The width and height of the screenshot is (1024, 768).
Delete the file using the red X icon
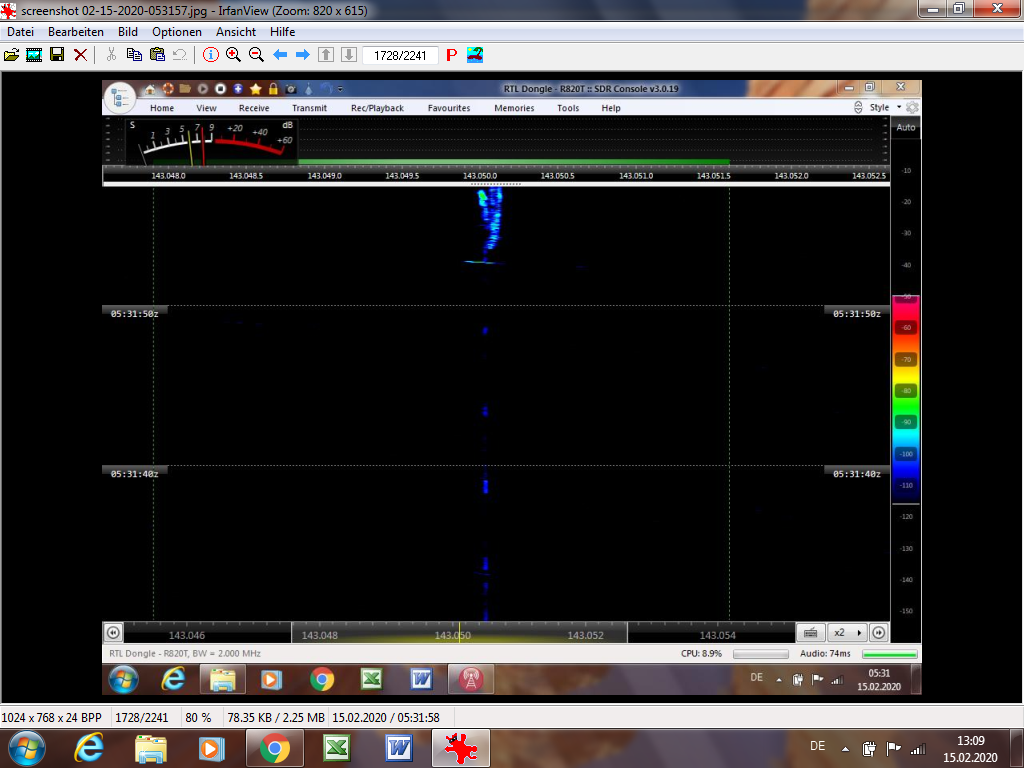click(80, 55)
